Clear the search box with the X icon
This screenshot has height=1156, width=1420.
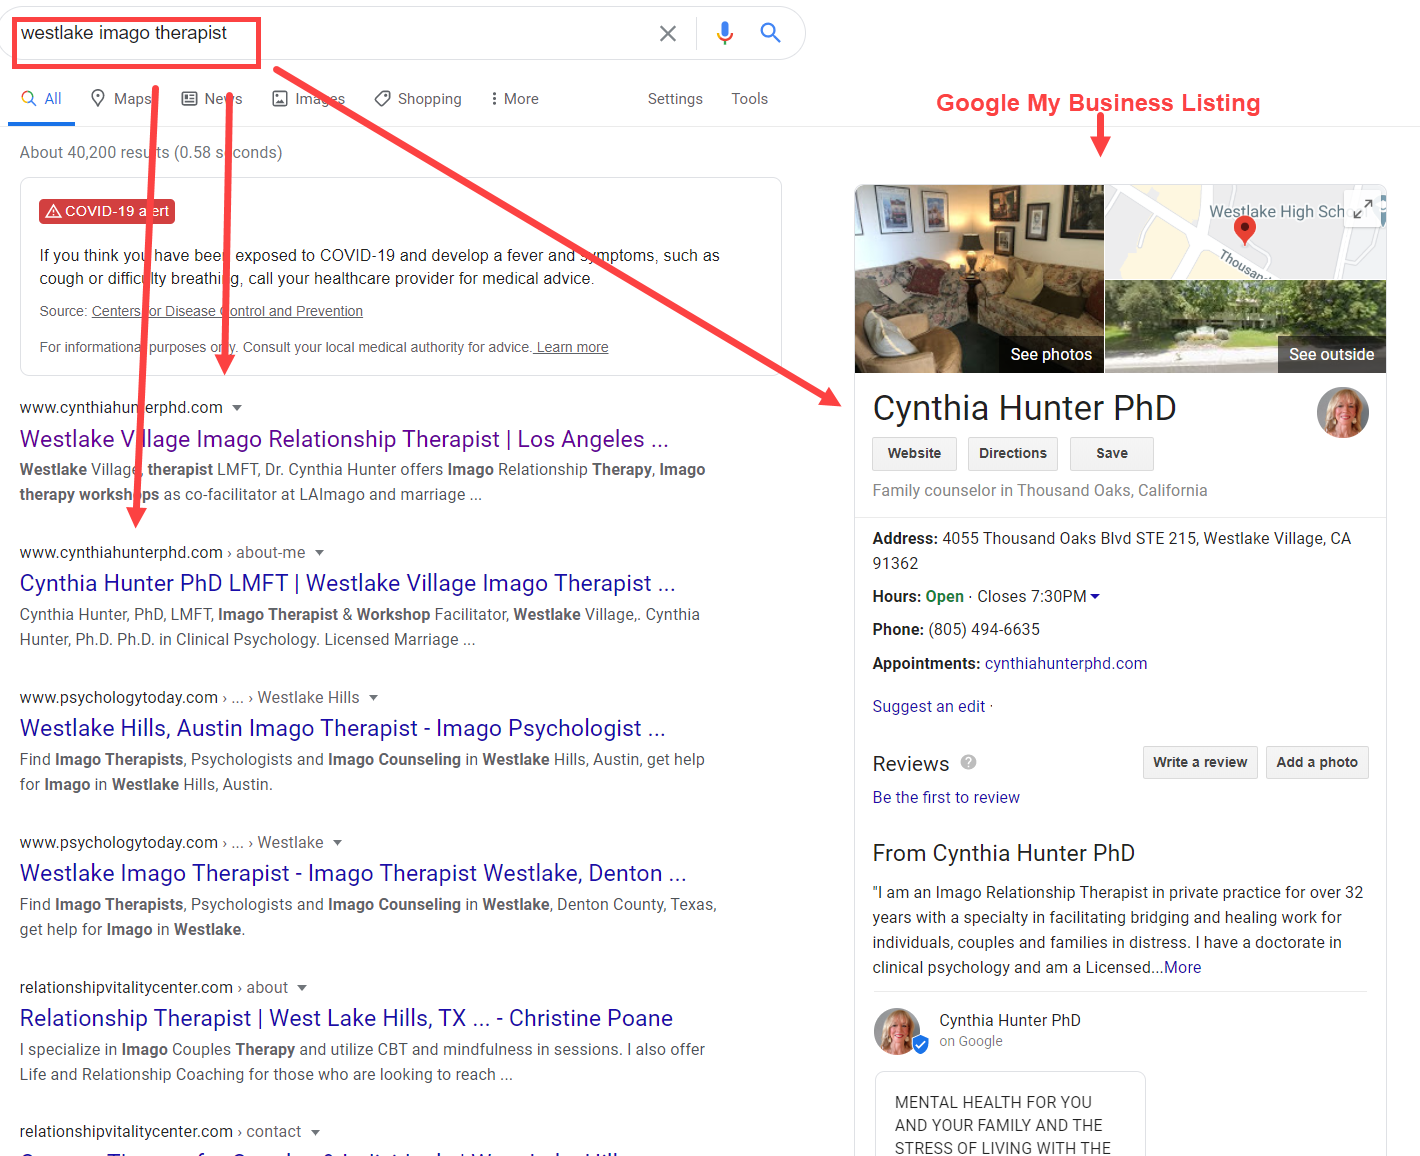point(668,33)
